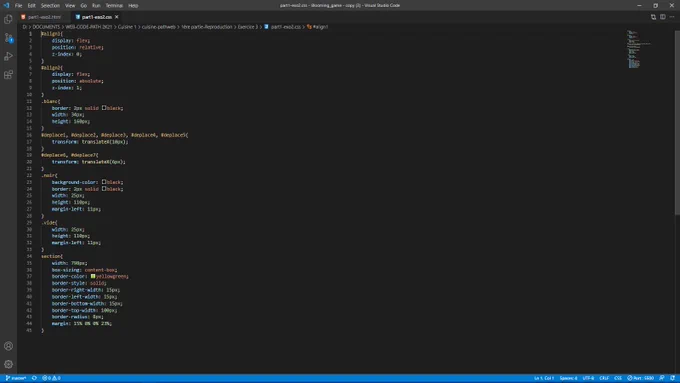Click the vertical scrollbar of the editor

(677, 122)
